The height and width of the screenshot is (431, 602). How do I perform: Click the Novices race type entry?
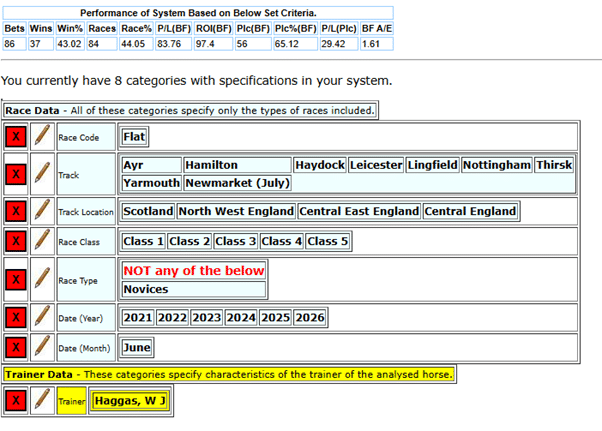coord(194,289)
